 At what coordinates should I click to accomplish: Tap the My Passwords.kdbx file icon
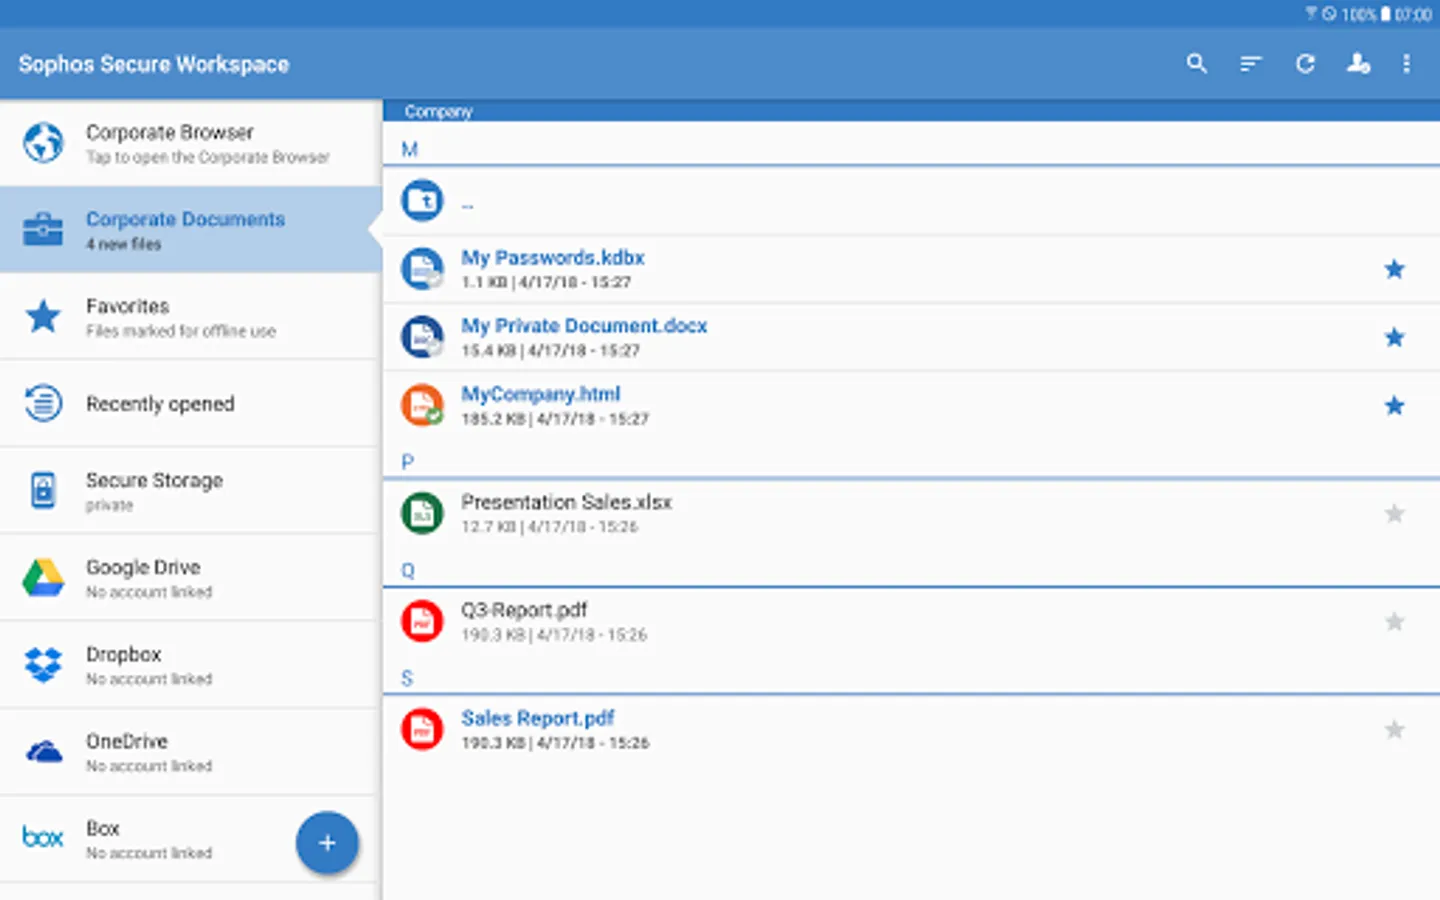[x=422, y=269]
